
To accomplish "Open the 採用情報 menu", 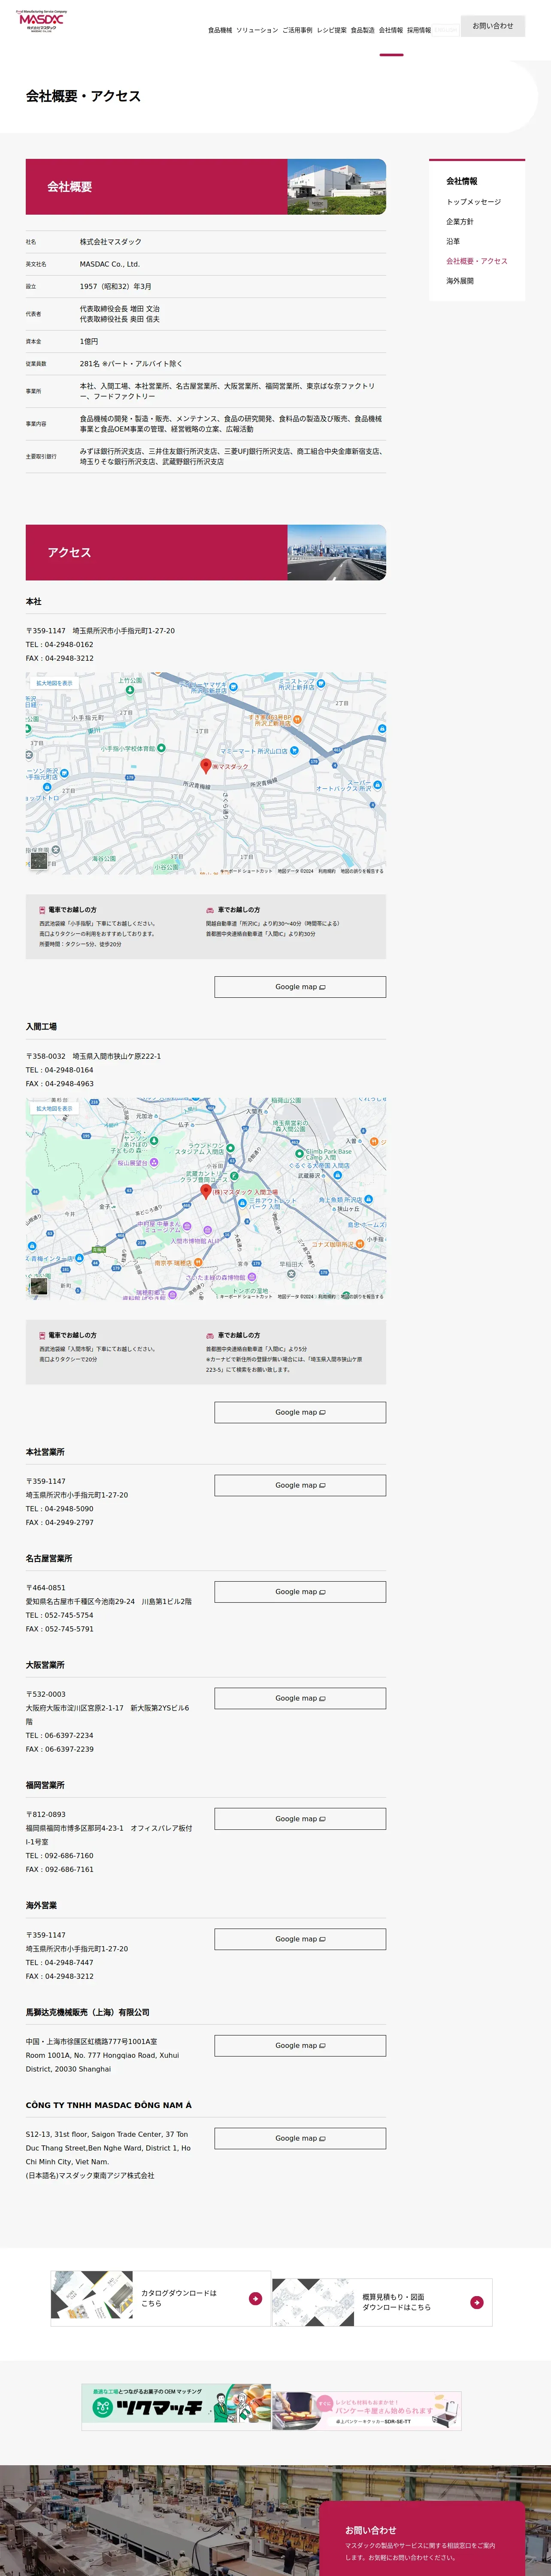I will (419, 30).
